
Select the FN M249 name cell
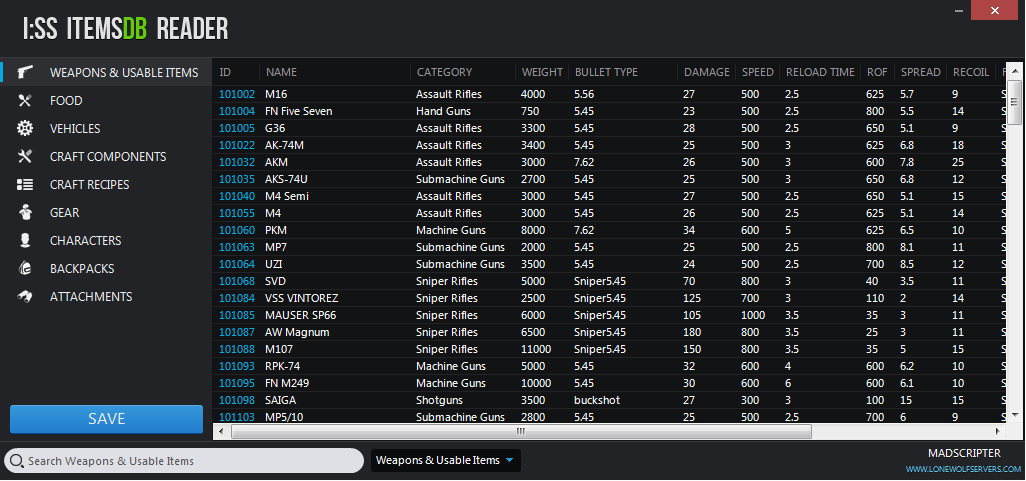pyautogui.click(x=287, y=383)
